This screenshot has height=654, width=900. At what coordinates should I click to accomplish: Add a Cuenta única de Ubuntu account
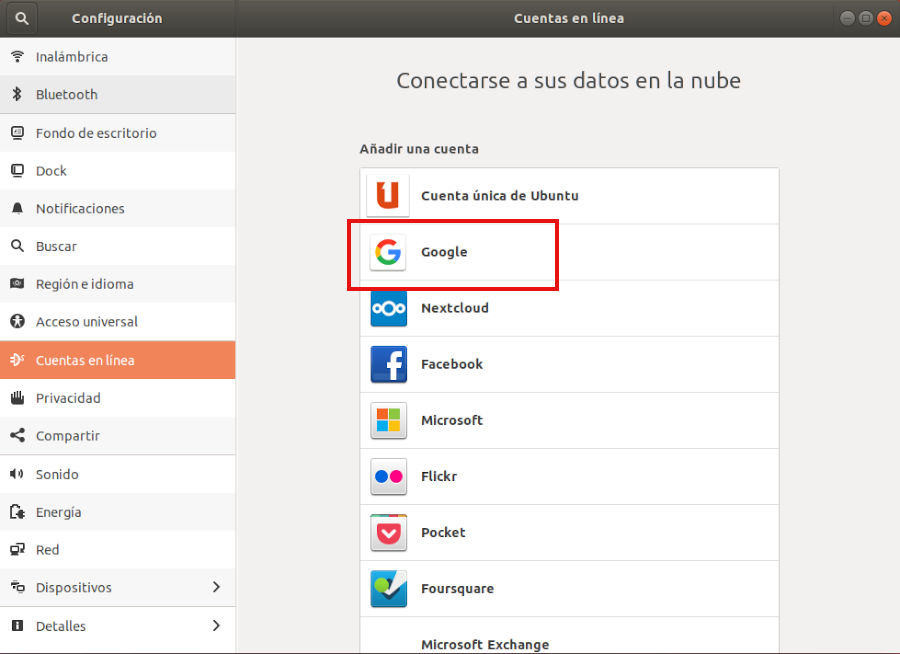(569, 196)
